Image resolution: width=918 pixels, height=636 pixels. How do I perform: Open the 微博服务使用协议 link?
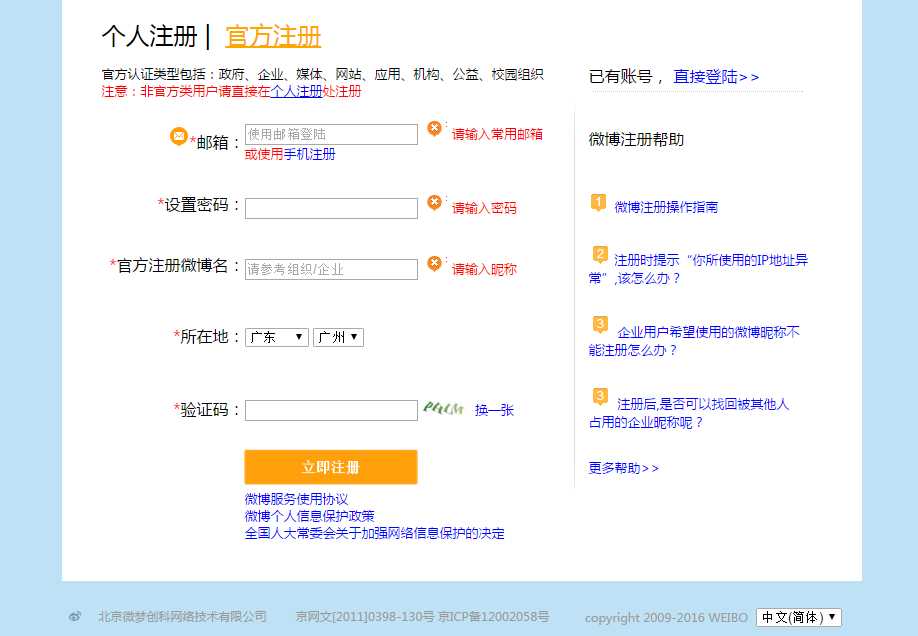pyautogui.click(x=296, y=499)
